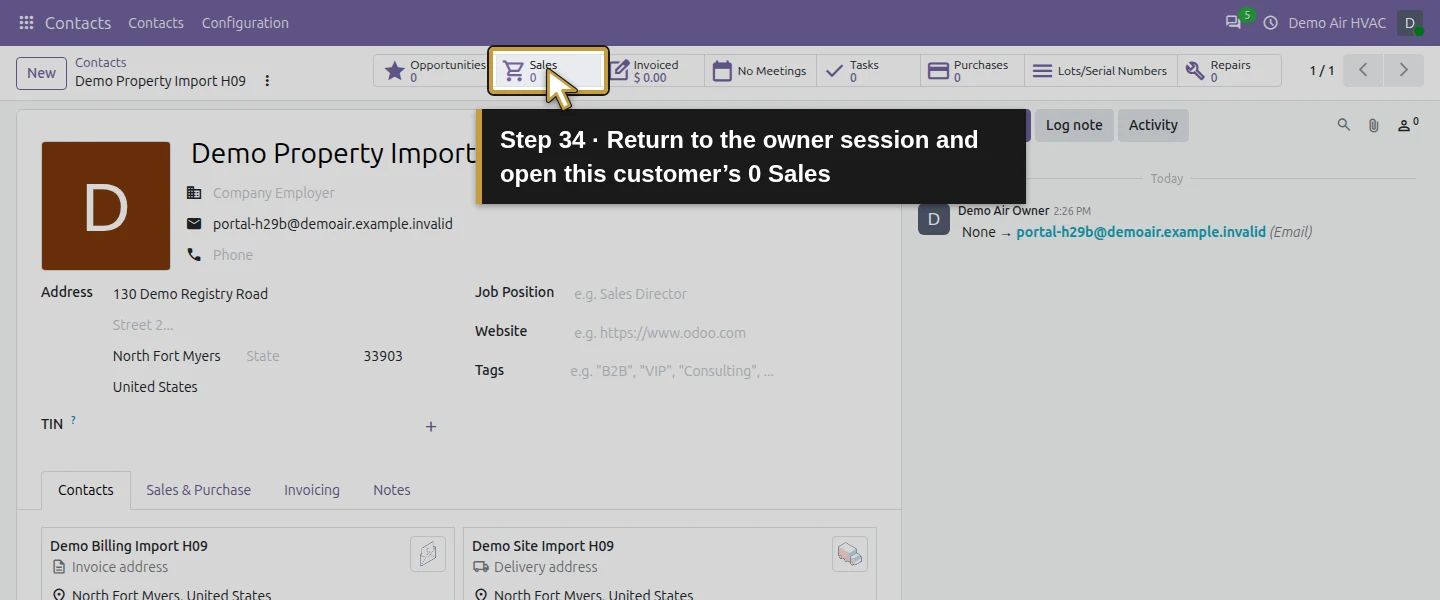
Task: Switch to the Contacts tab
Action: pyautogui.click(x=86, y=490)
